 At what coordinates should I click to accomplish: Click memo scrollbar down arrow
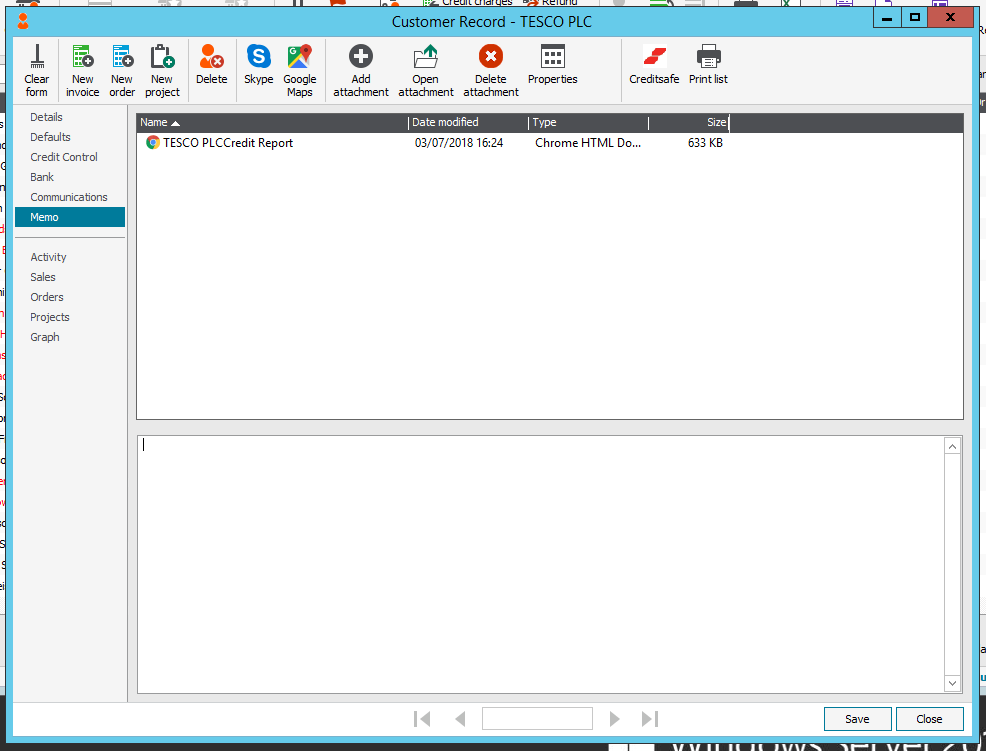click(952, 683)
